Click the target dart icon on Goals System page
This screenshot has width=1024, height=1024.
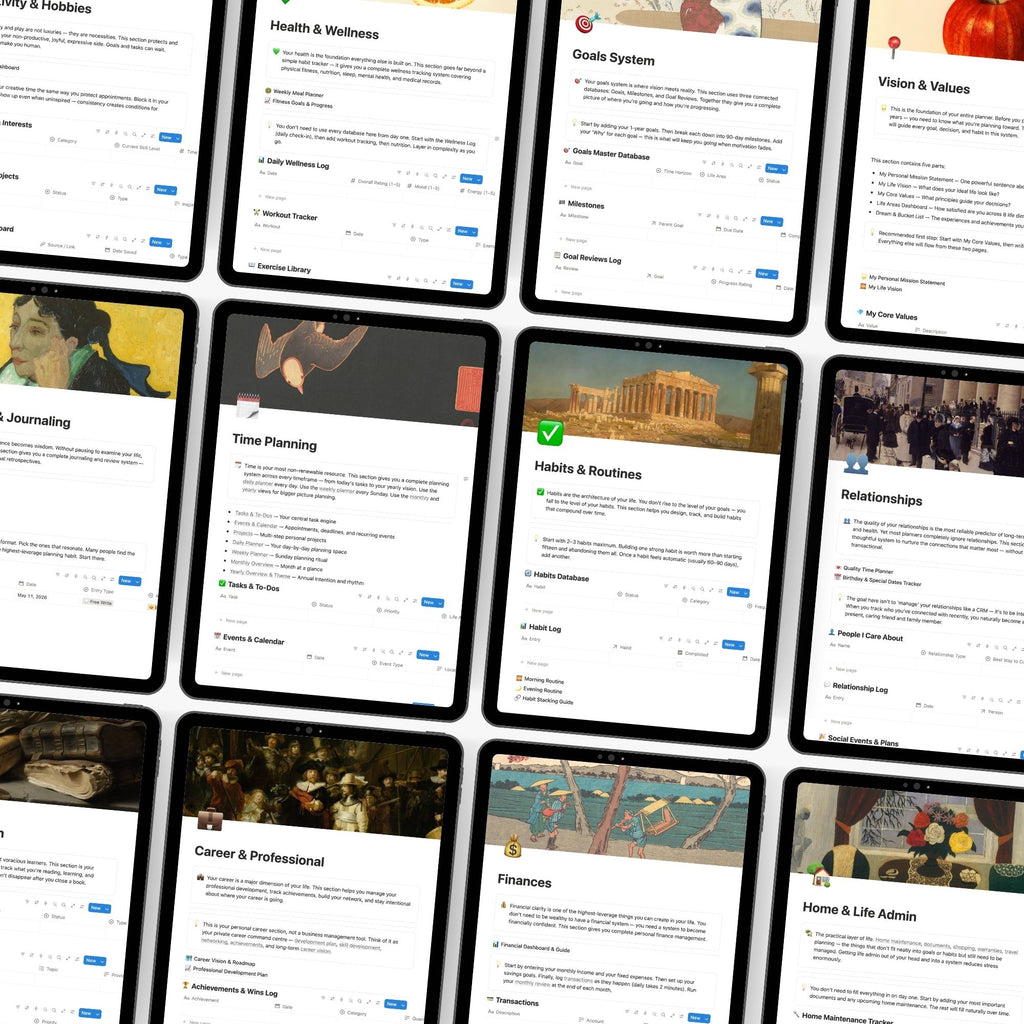(x=586, y=23)
